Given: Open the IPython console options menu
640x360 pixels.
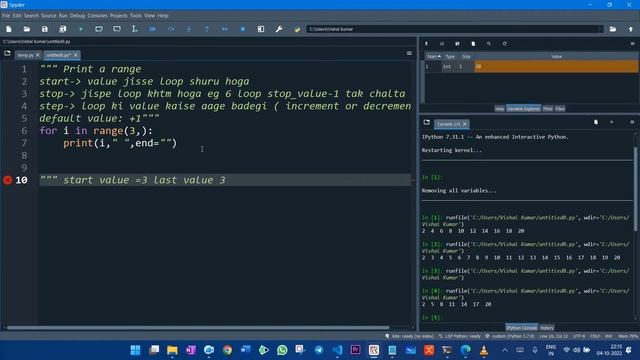Looking at the screenshot, I should coord(632,122).
